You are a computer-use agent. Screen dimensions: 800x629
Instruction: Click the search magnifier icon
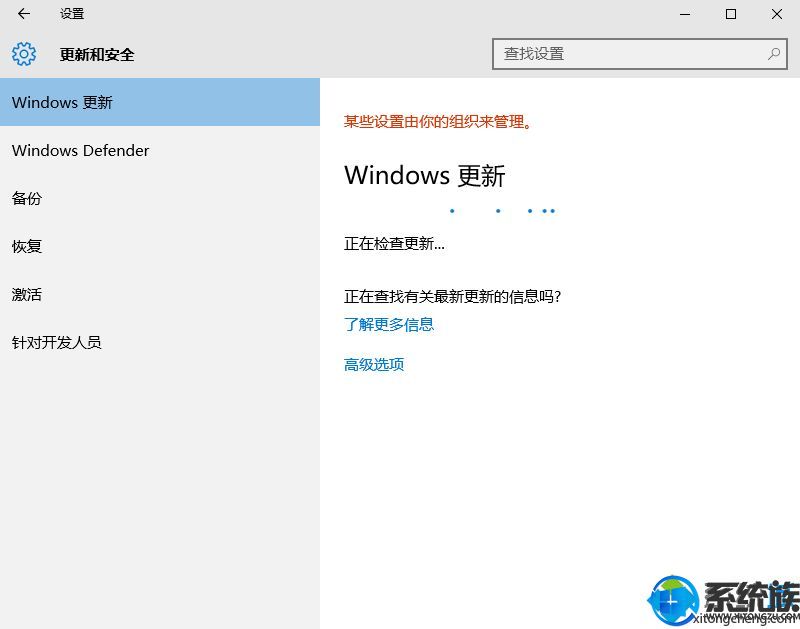tap(773, 54)
